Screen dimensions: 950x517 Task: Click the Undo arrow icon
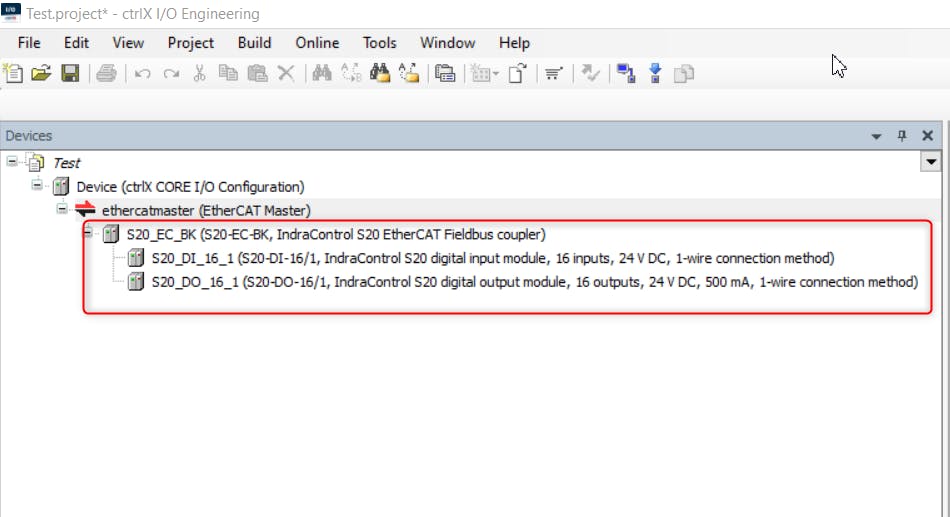pyautogui.click(x=142, y=74)
